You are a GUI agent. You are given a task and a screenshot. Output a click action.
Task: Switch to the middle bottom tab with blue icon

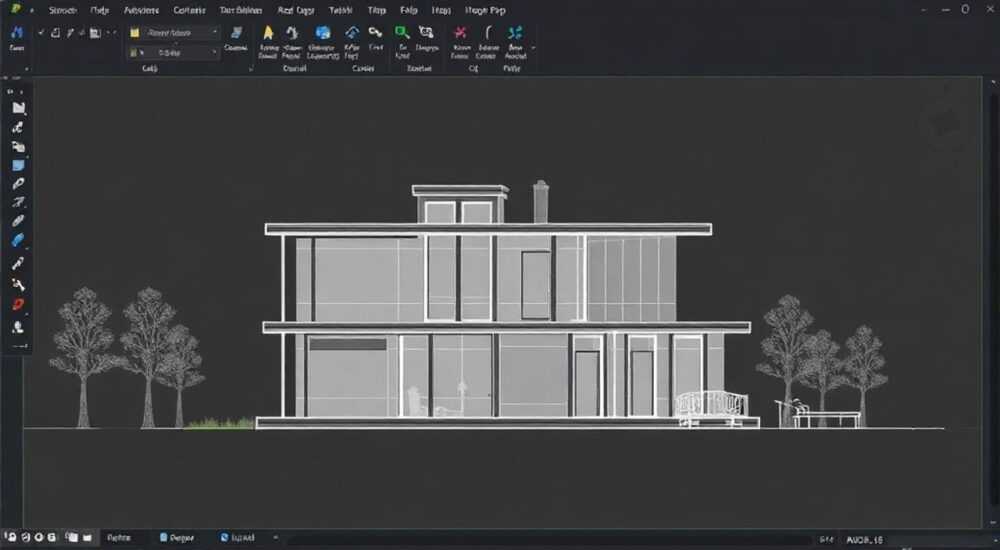coord(177,538)
